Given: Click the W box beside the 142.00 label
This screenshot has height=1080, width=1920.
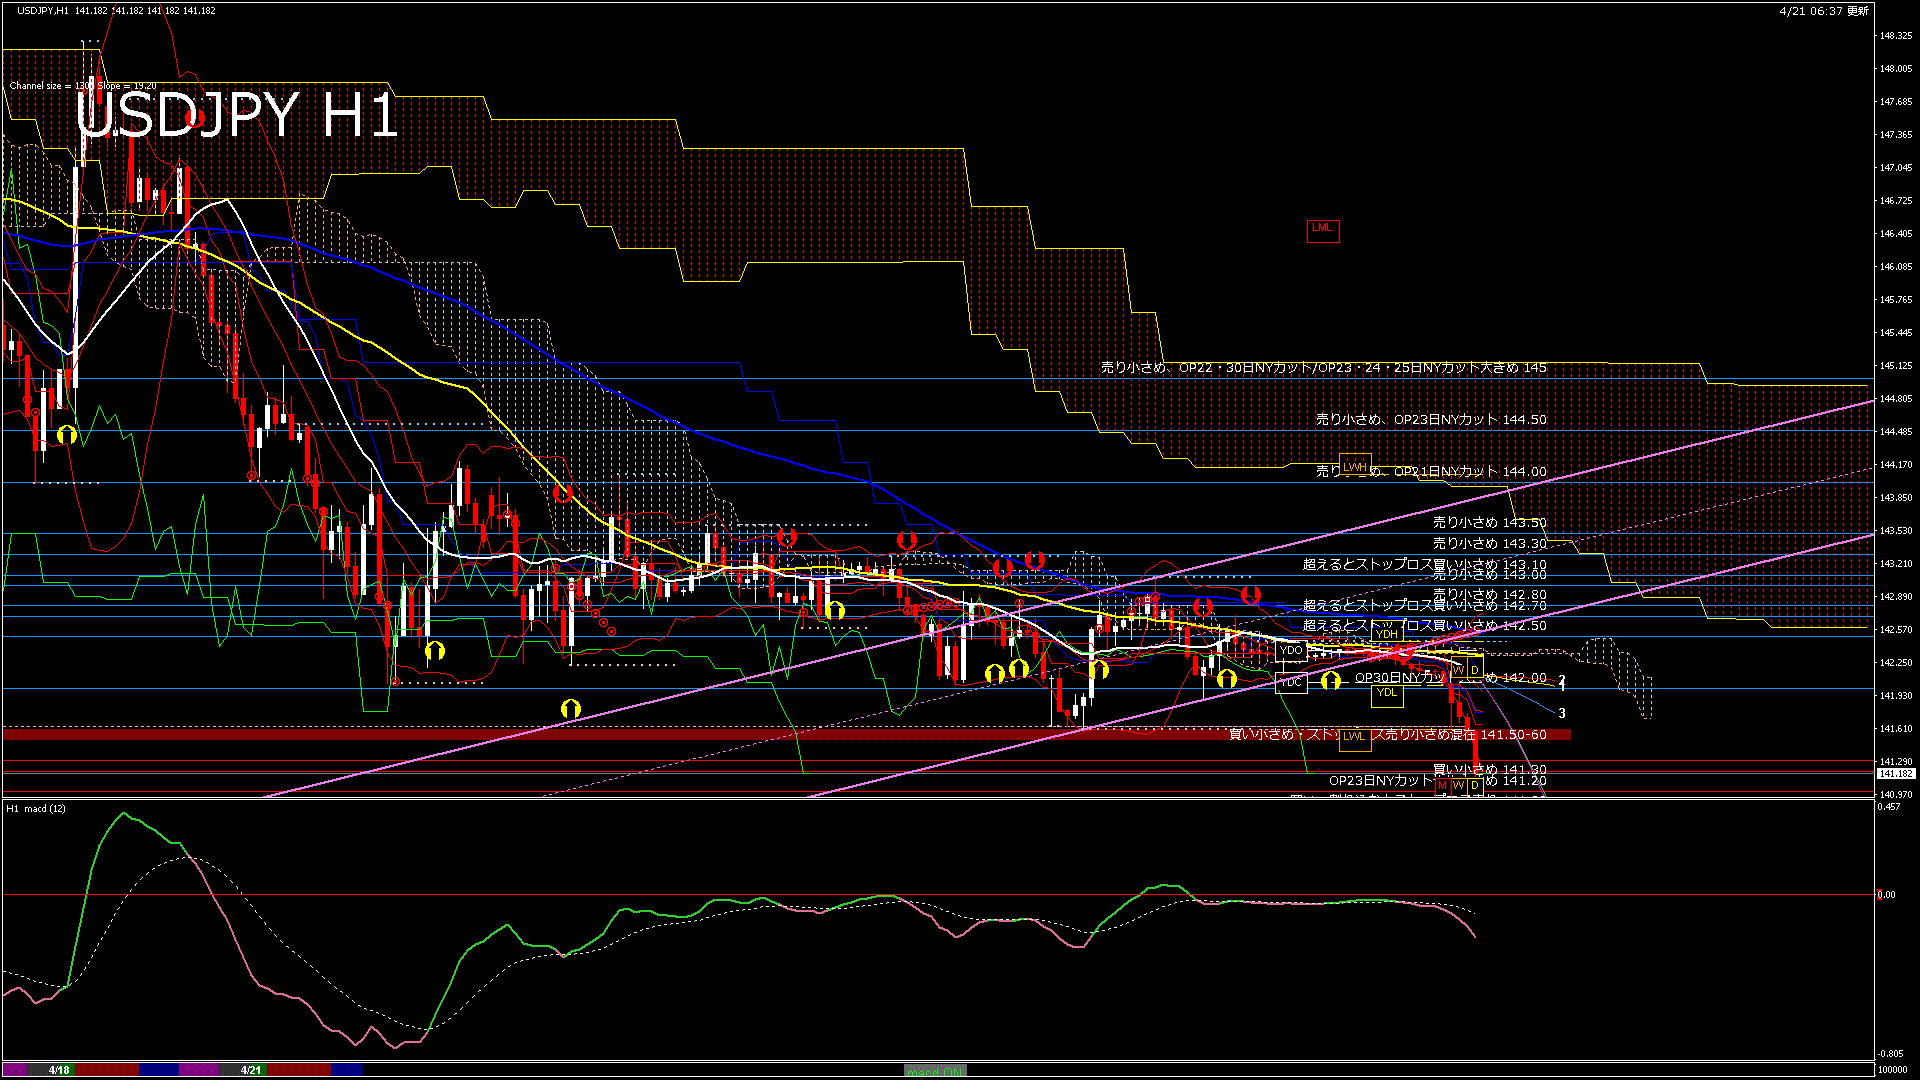Looking at the screenshot, I should click(x=1459, y=667).
